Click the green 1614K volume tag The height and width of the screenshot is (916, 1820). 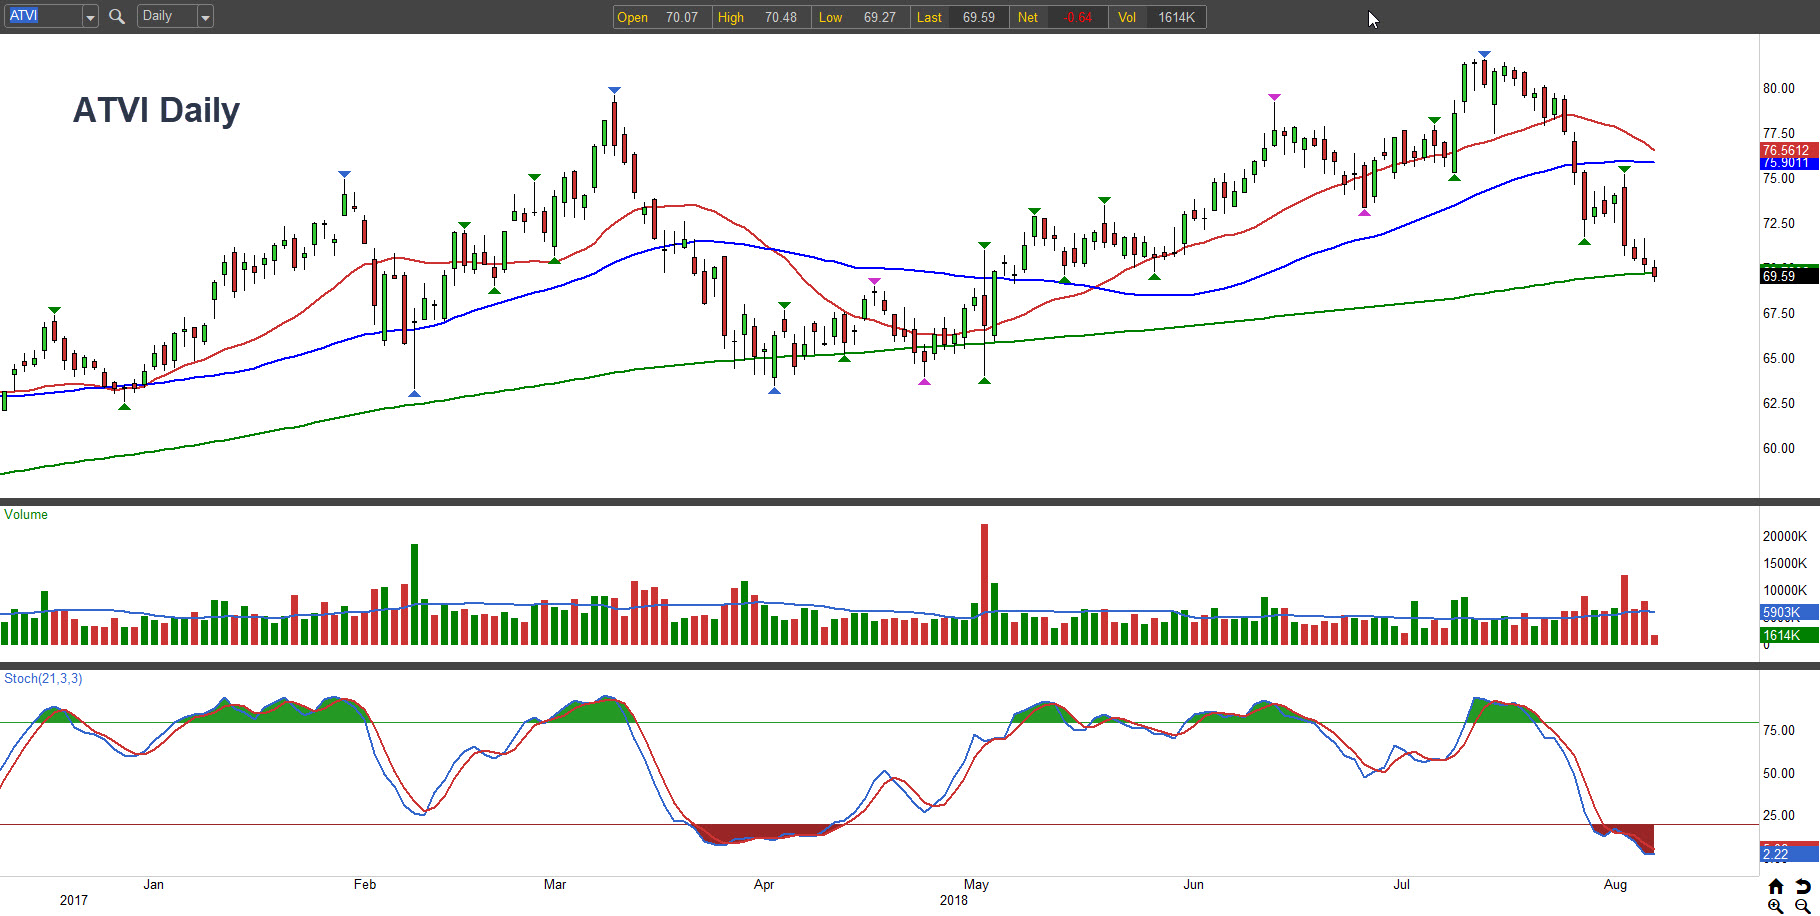[1789, 636]
